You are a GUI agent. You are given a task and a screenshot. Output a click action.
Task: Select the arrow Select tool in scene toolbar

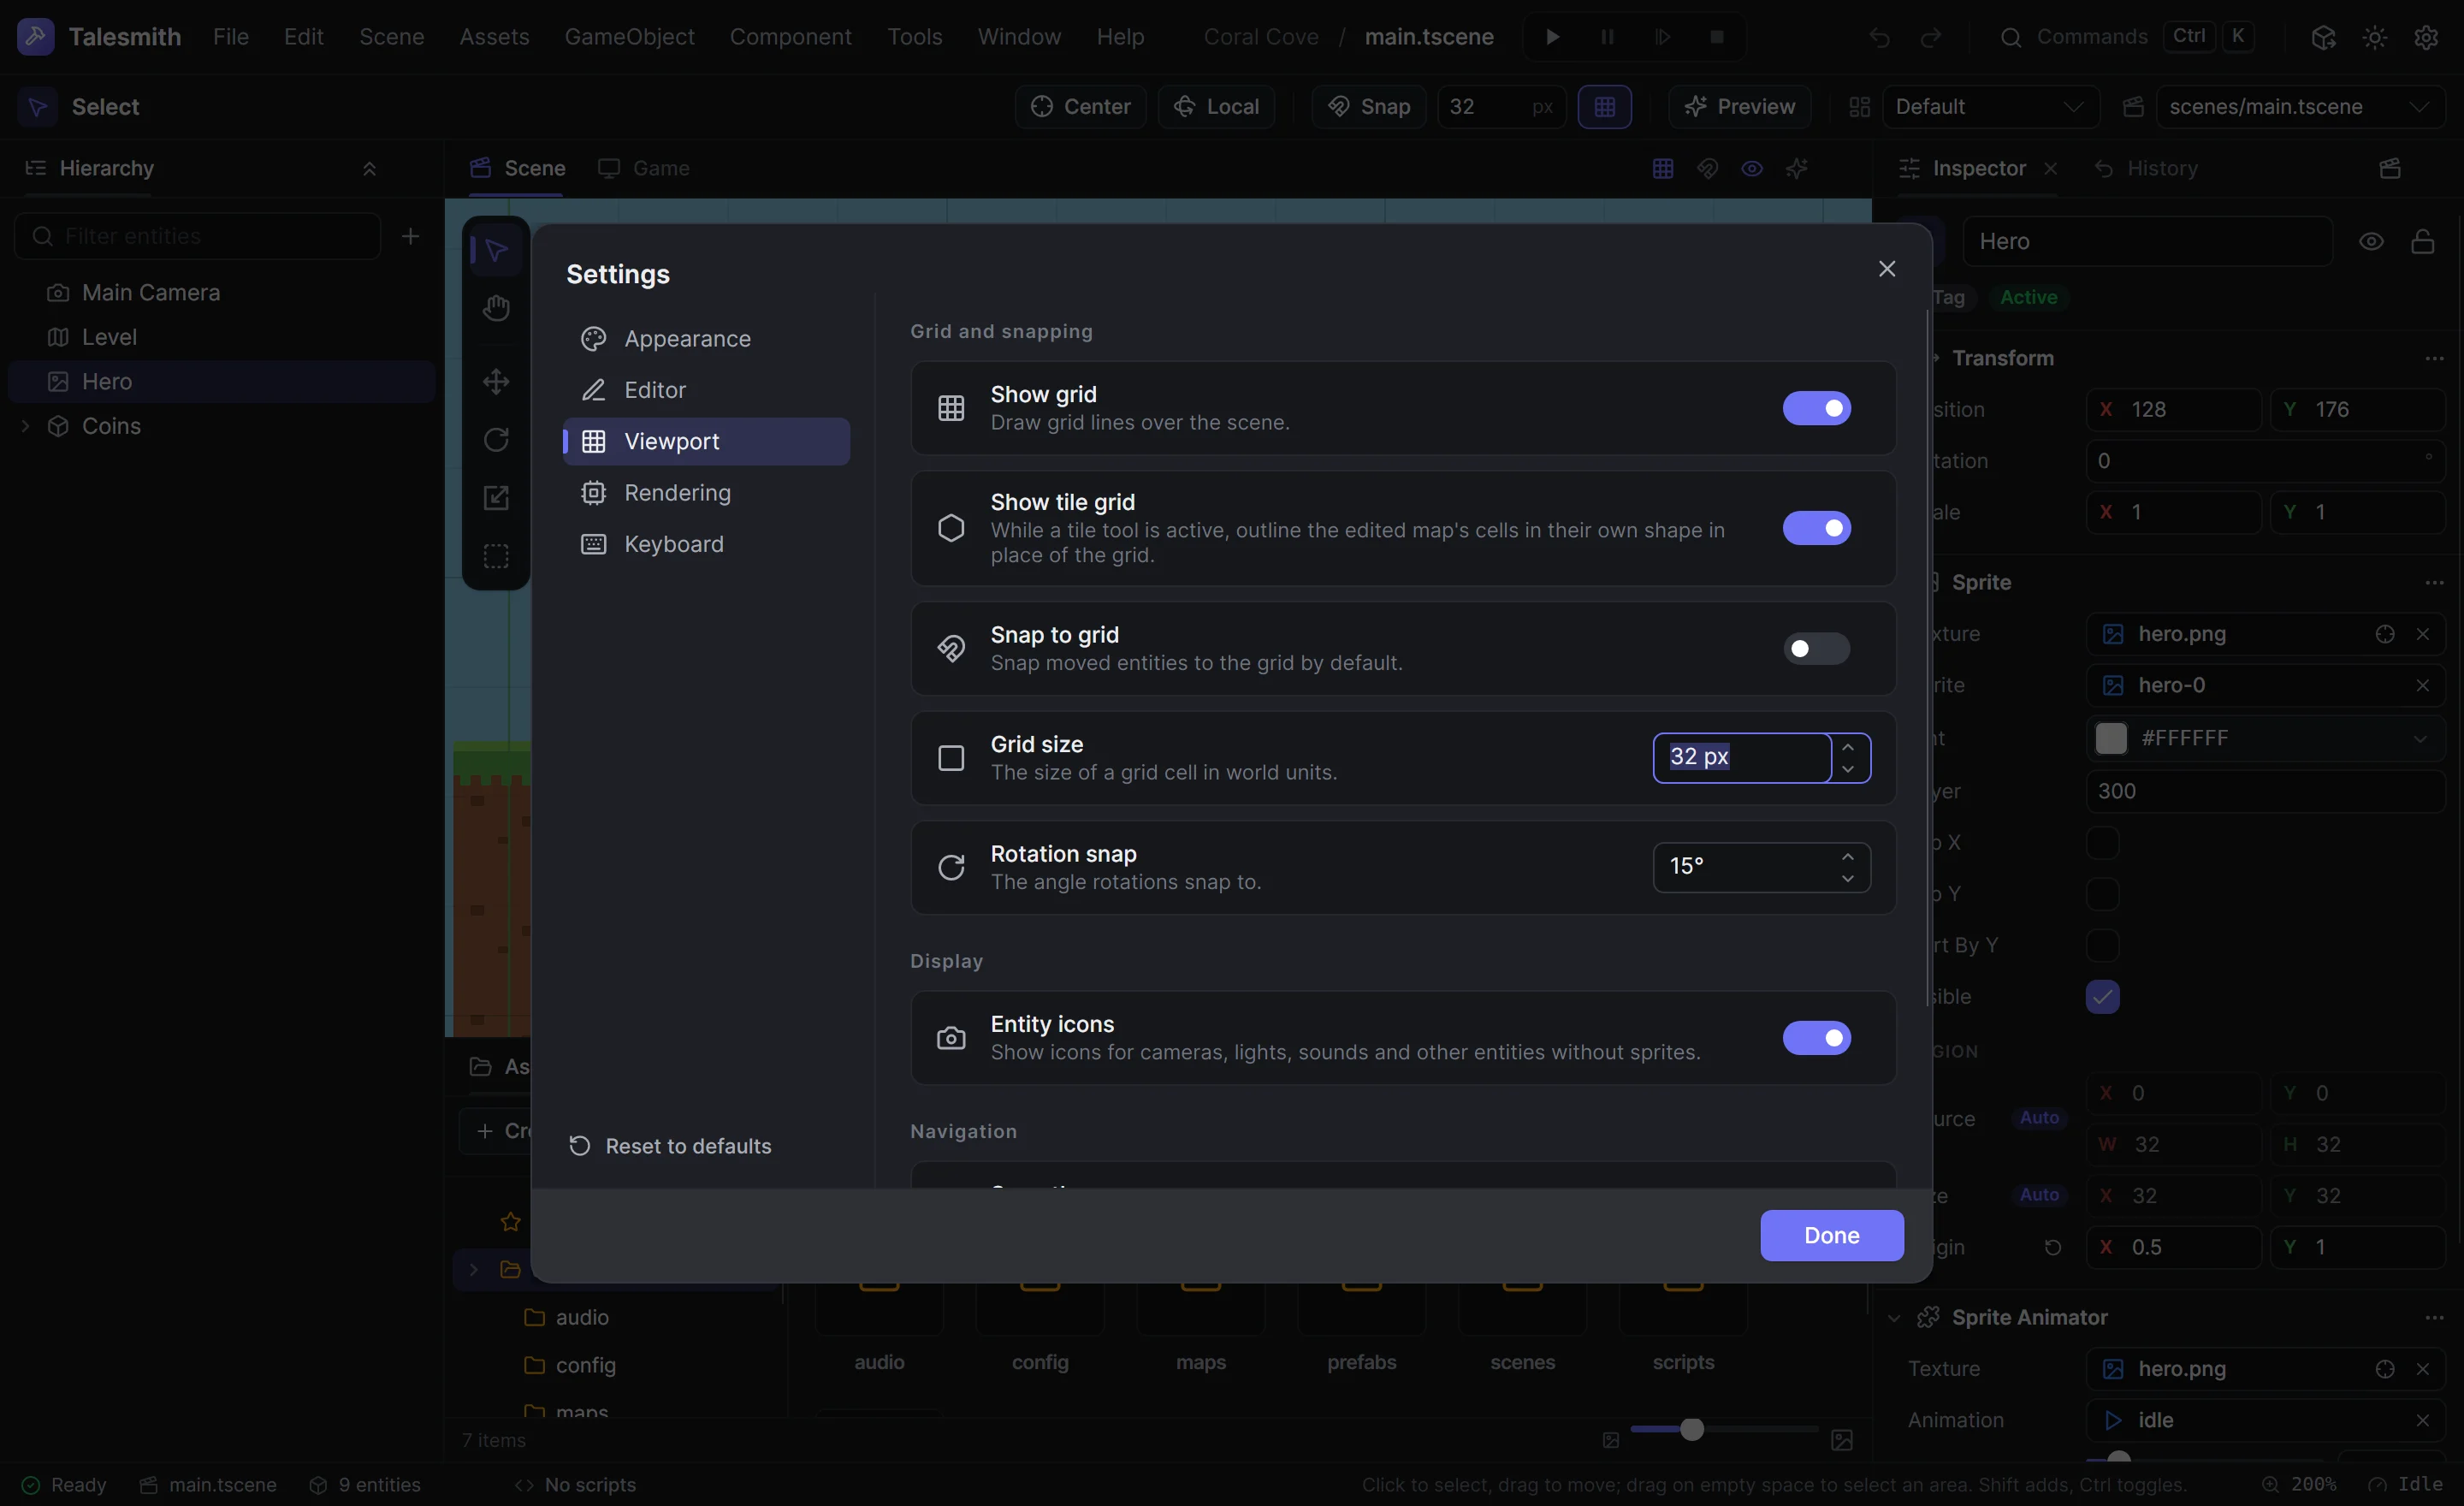pos(496,250)
